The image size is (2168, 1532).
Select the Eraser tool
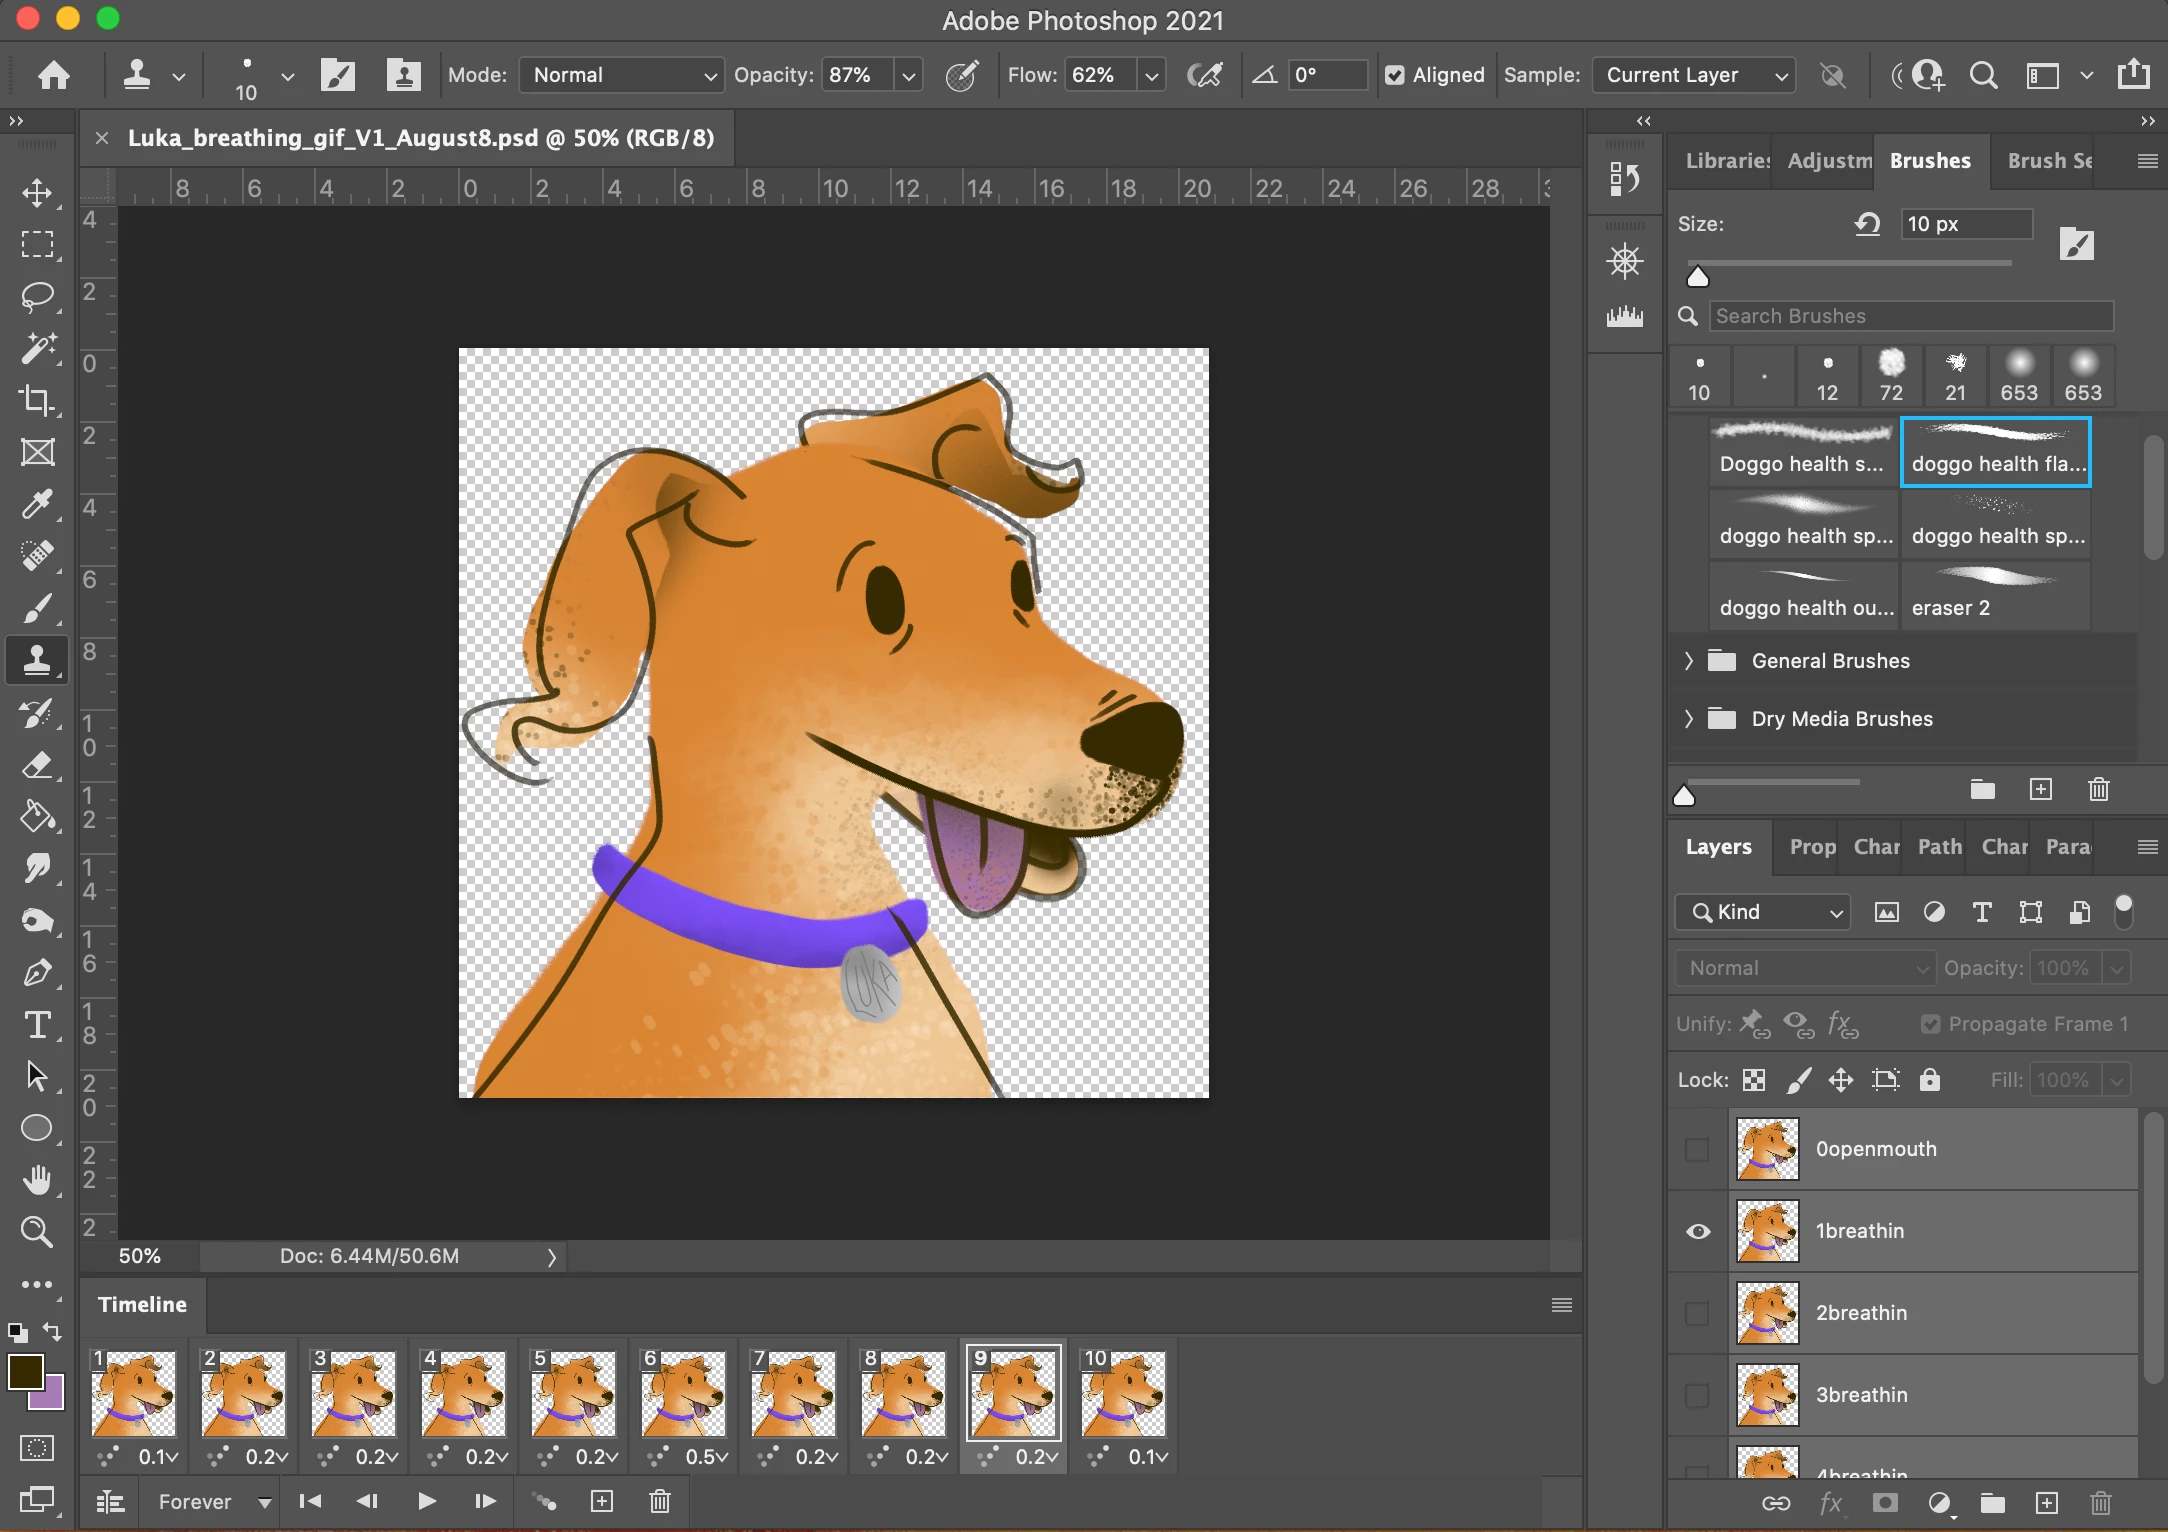38,766
